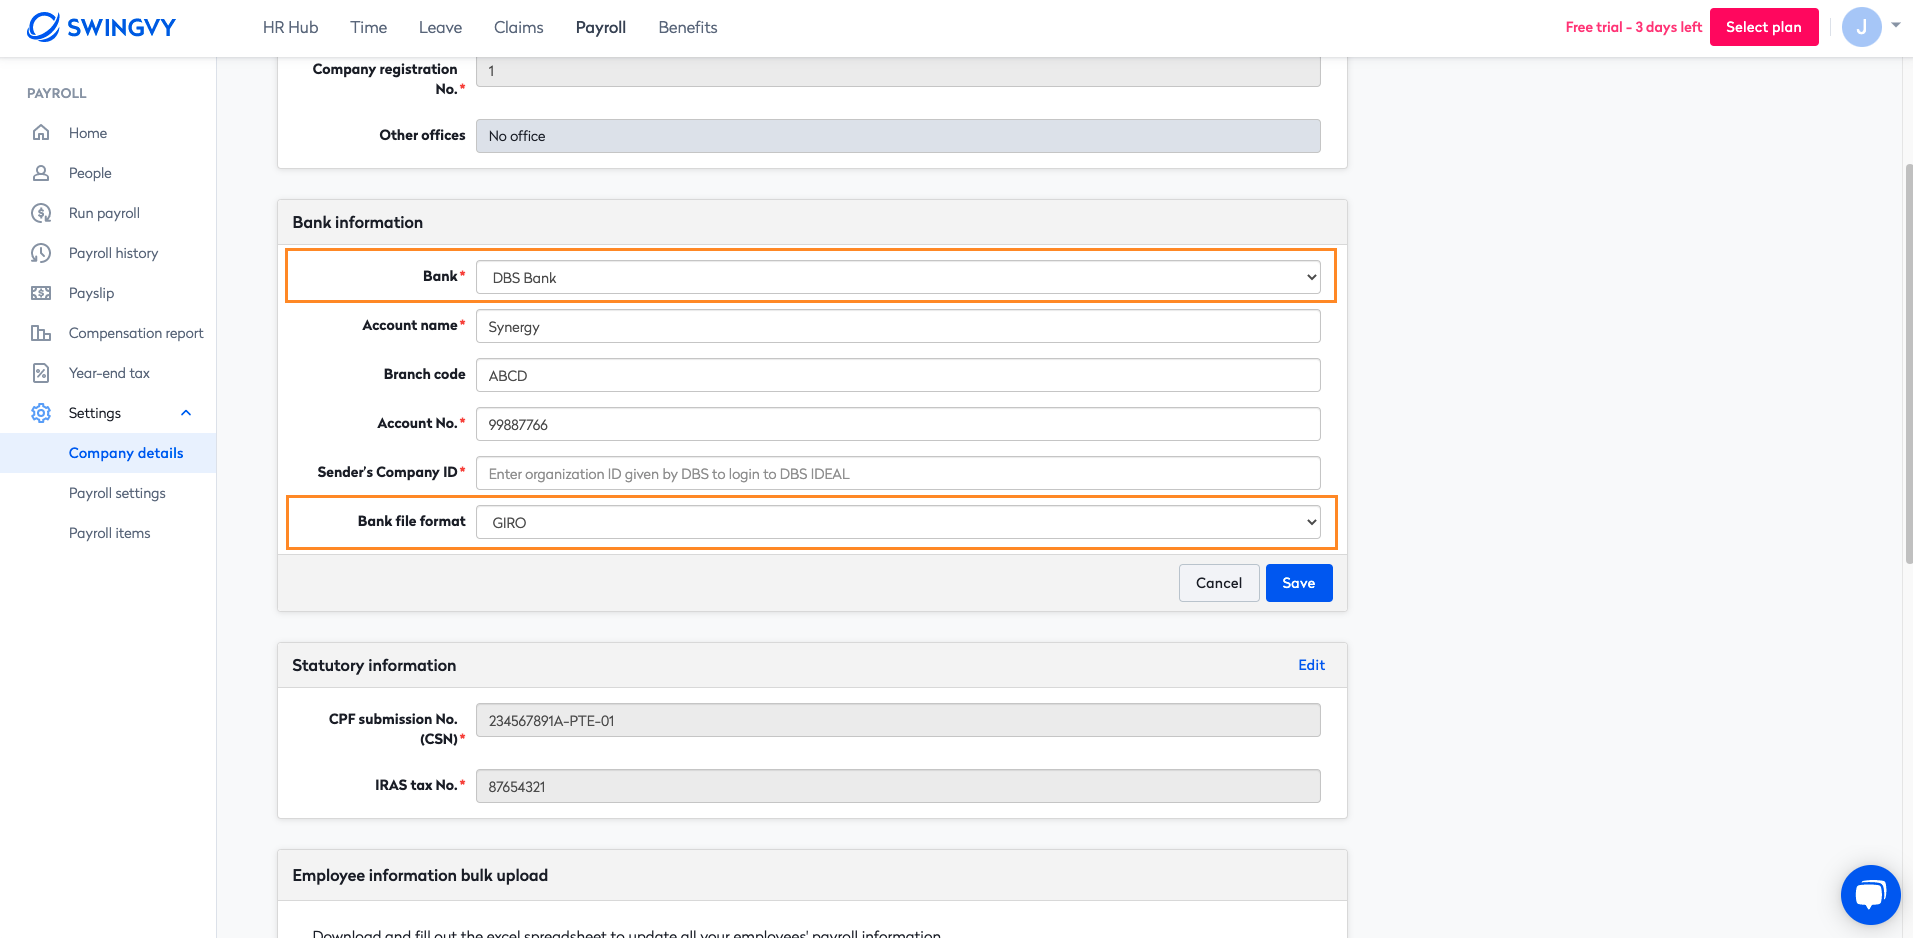The width and height of the screenshot is (1913, 938).
Task: Save the bank information changes
Action: (x=1298, y=582)
